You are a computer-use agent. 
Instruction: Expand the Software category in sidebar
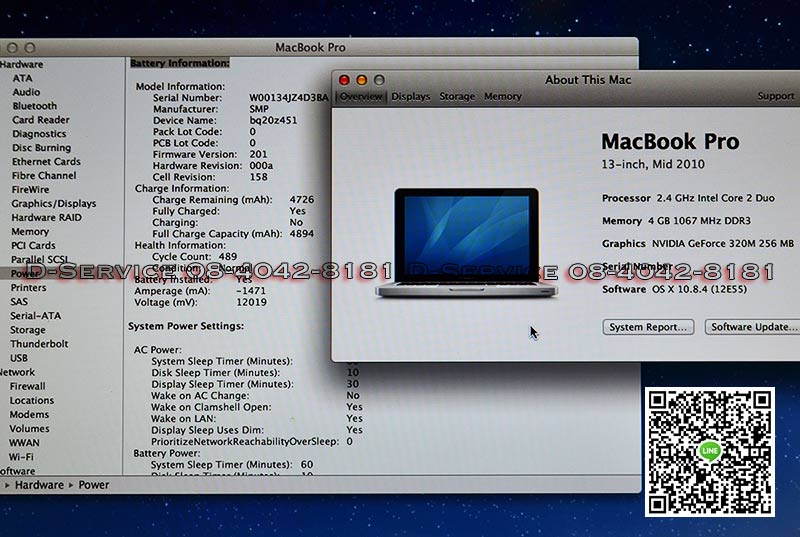tap(18, 471)
